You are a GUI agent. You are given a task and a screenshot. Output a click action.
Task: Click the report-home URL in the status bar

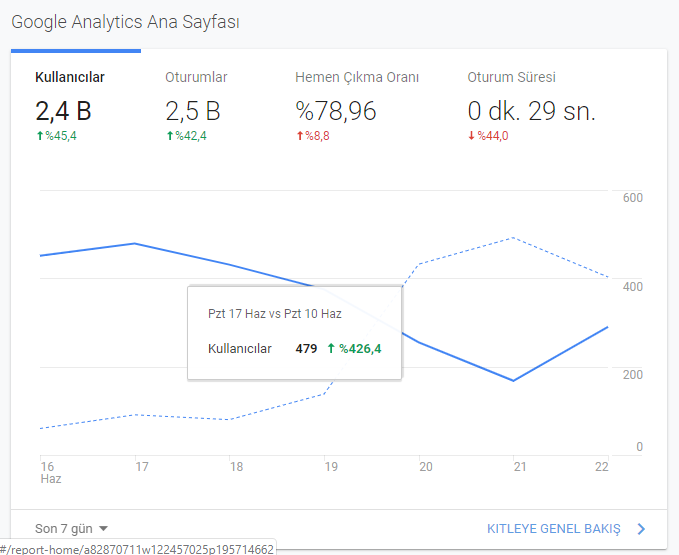coord(137,549)
